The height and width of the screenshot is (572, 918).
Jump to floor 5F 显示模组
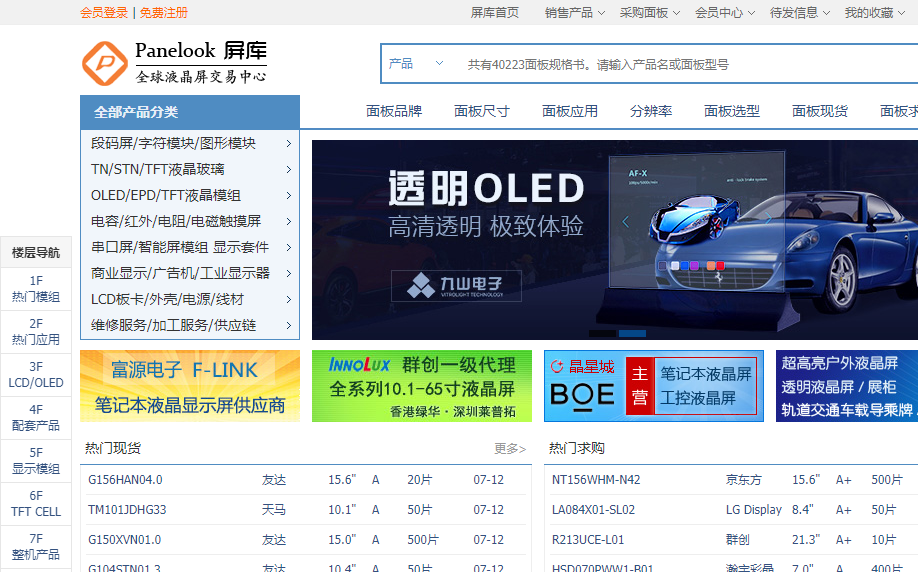[x=36, y=461]
